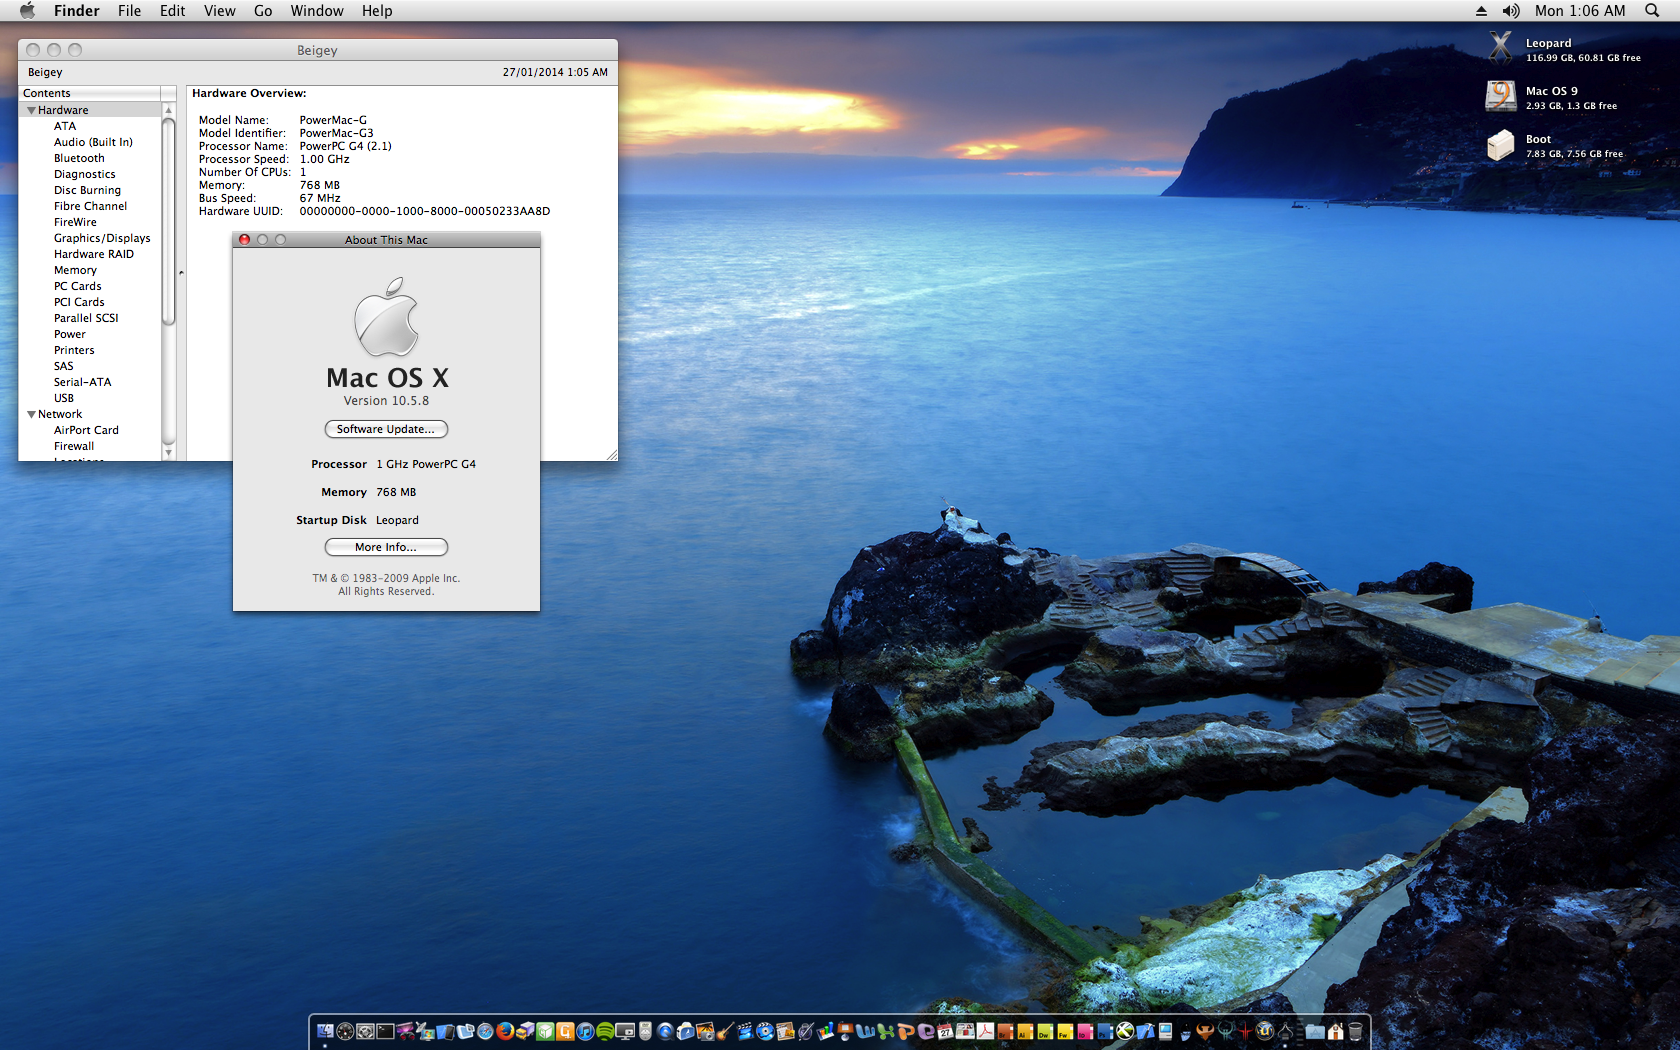Click Contents sidebar scroll-up arrow

pos(168,110)
